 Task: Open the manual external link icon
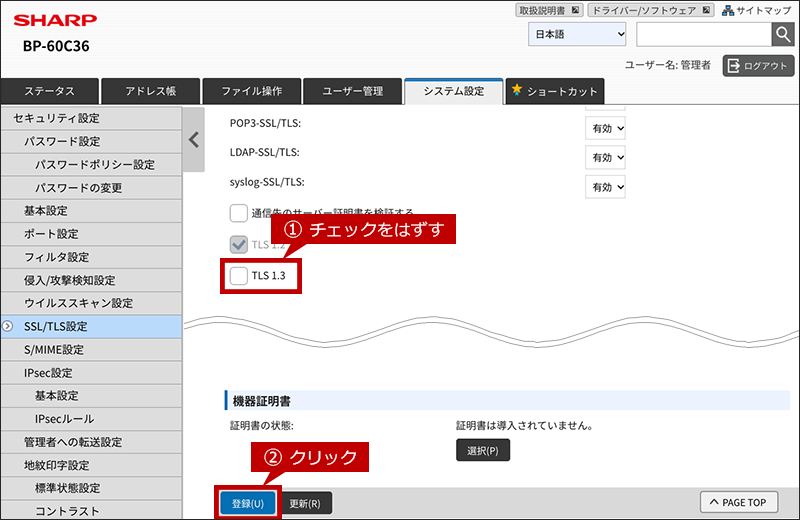[x=575, y=10]
